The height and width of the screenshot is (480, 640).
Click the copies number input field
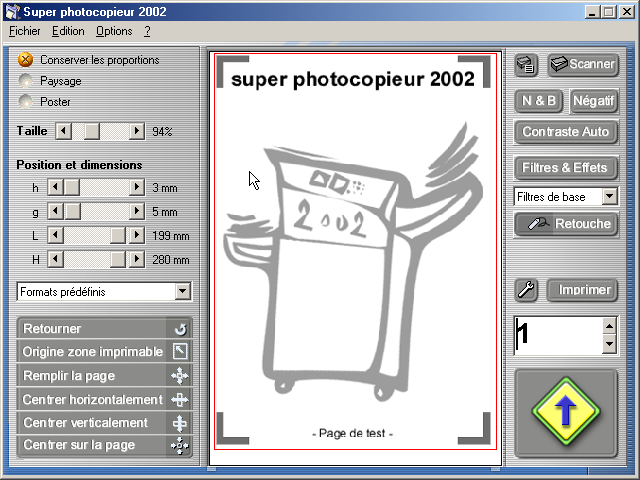click(x=558, y=336)
